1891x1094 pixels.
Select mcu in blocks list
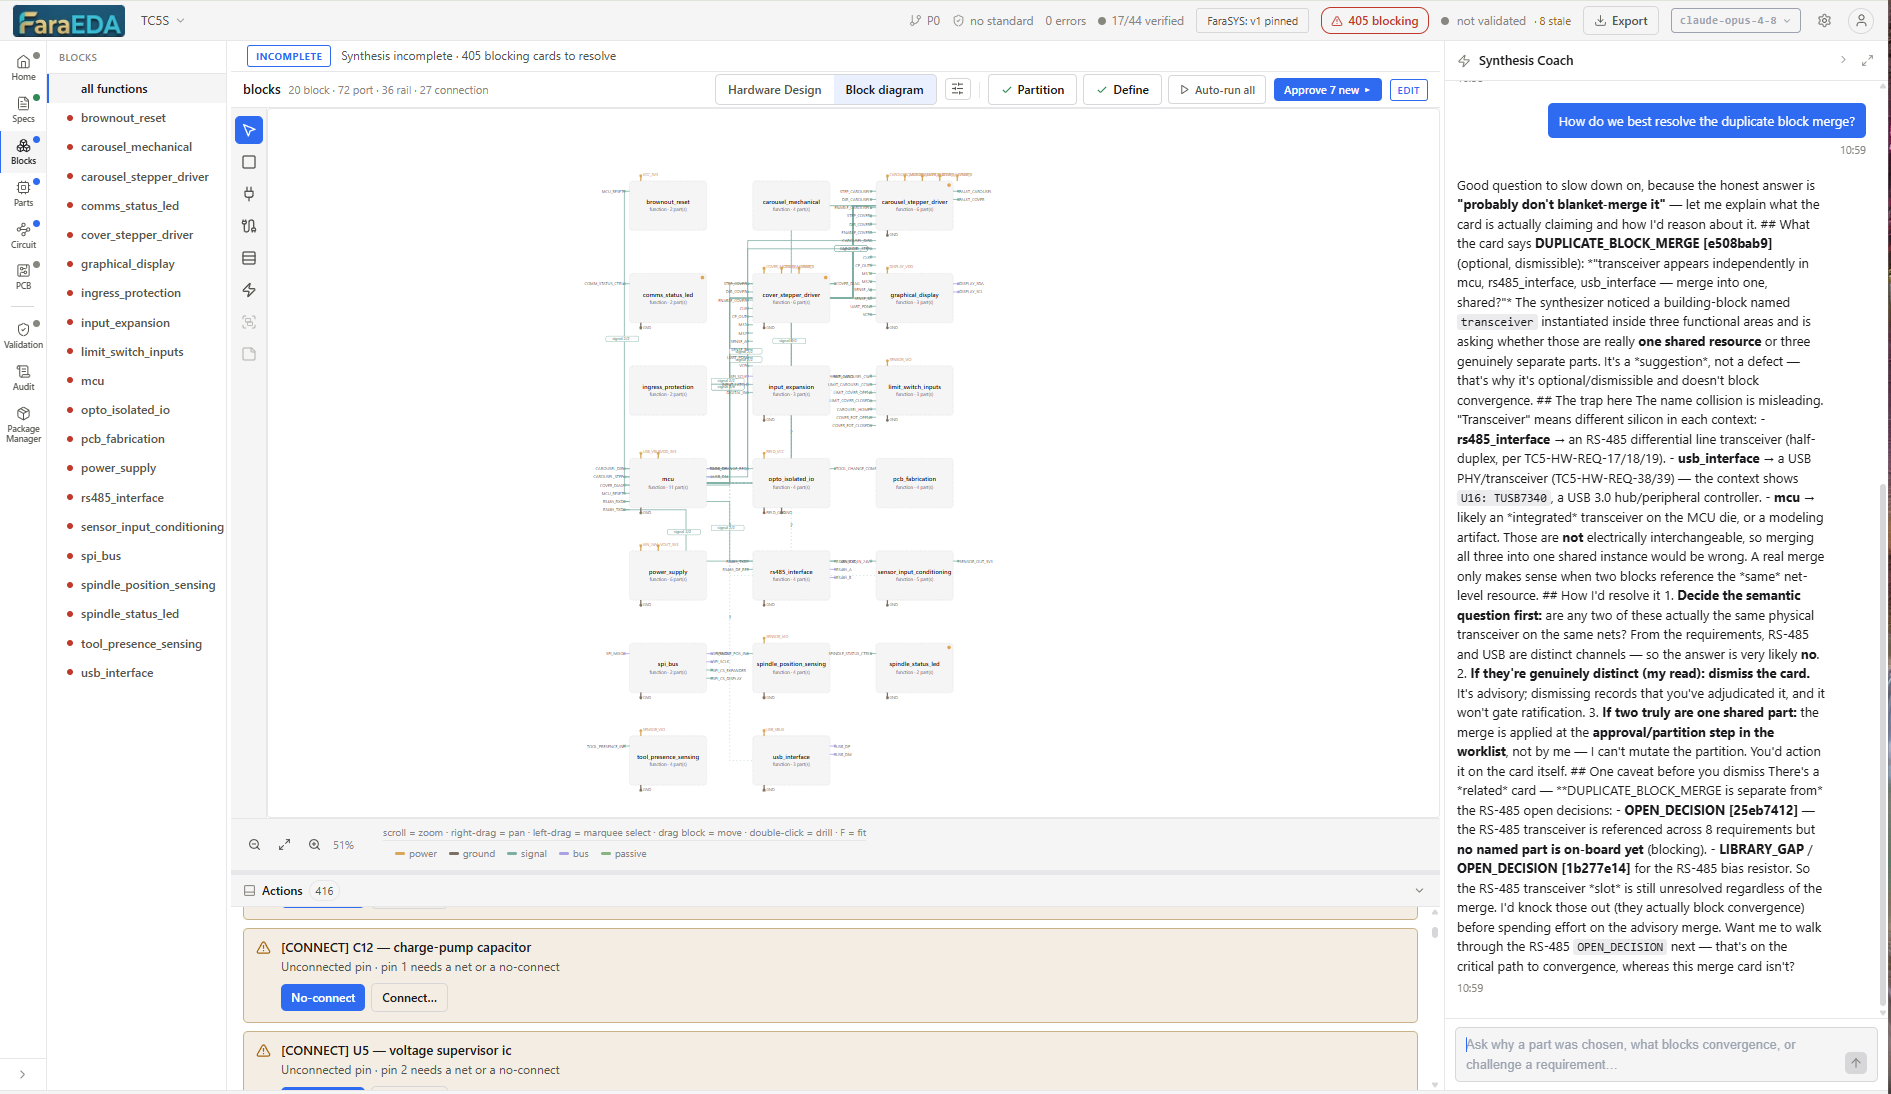tap(137, 381)
